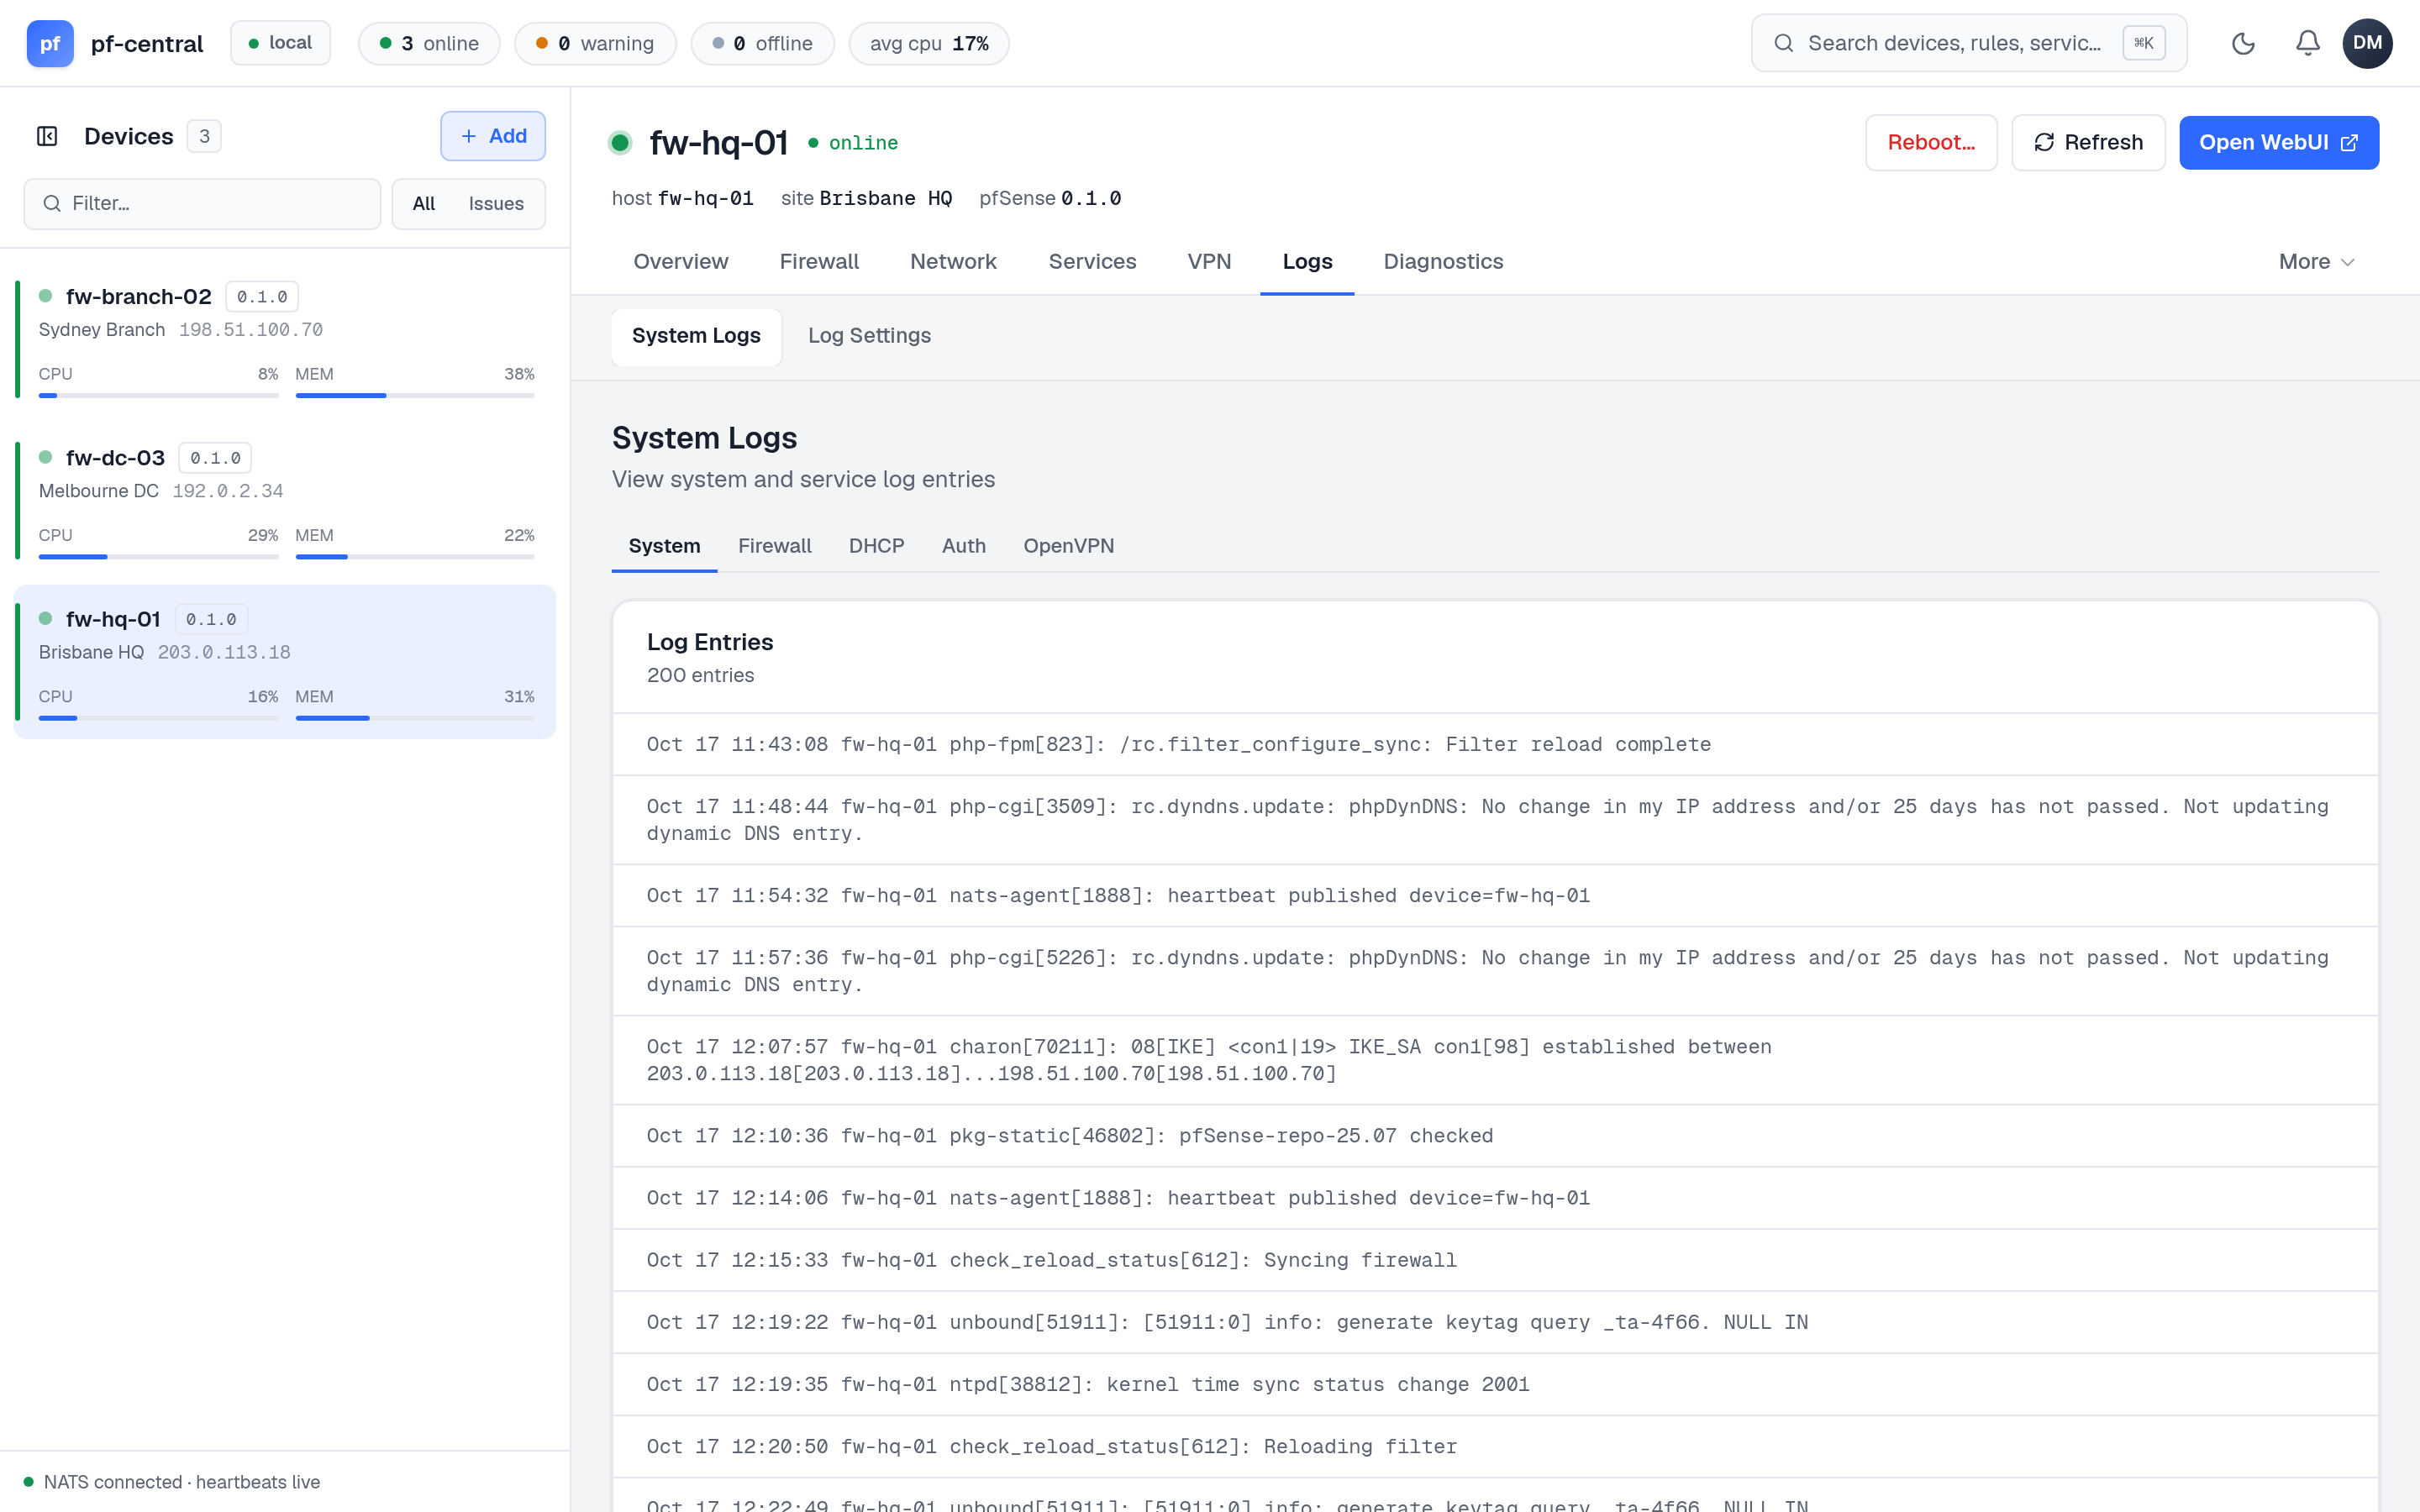The image size is (2420, 1512).
Task: Open notifications bell icon
Action: pyautogui.click(x=2307, y=43)
